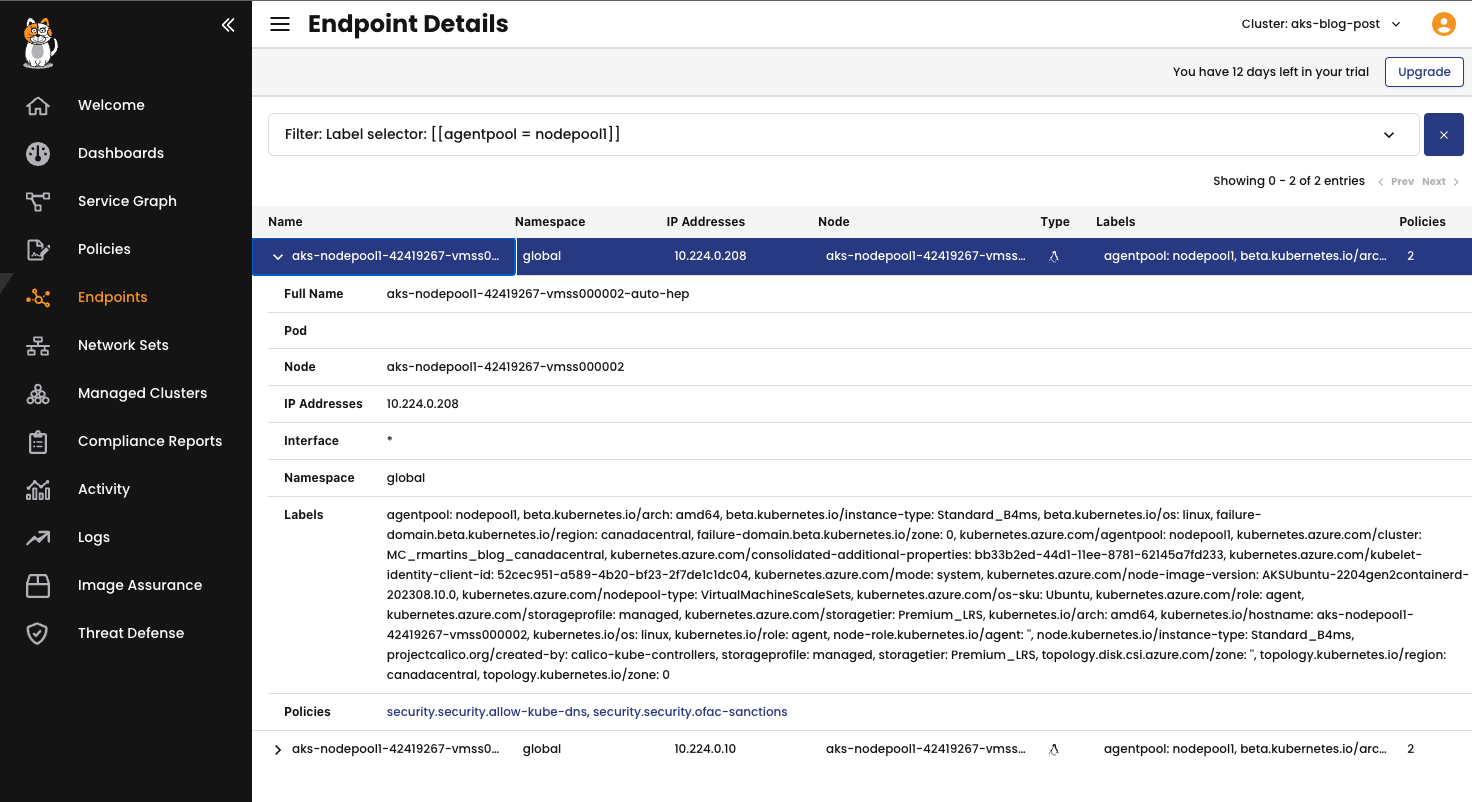The width and height of the screenshot is (1472, 802).
Task: Click policies count 2 in the 10.224.0.10 row
Action: pyautogui.click(x=1410, y=749)
